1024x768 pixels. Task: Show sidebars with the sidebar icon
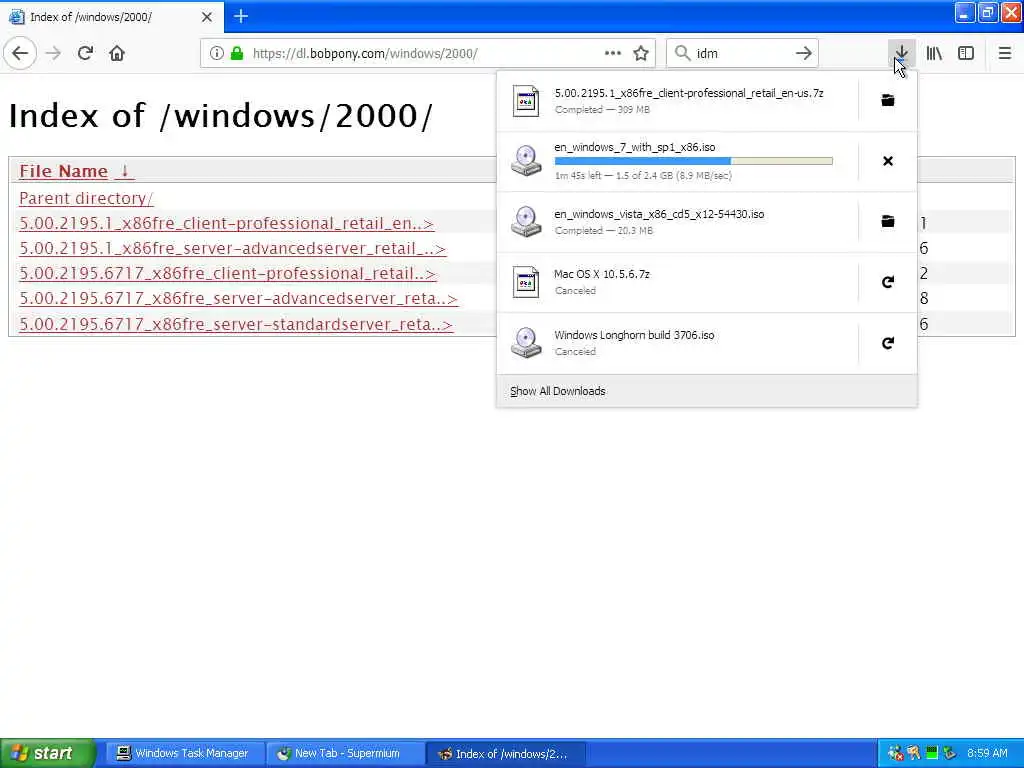(966, 53)
